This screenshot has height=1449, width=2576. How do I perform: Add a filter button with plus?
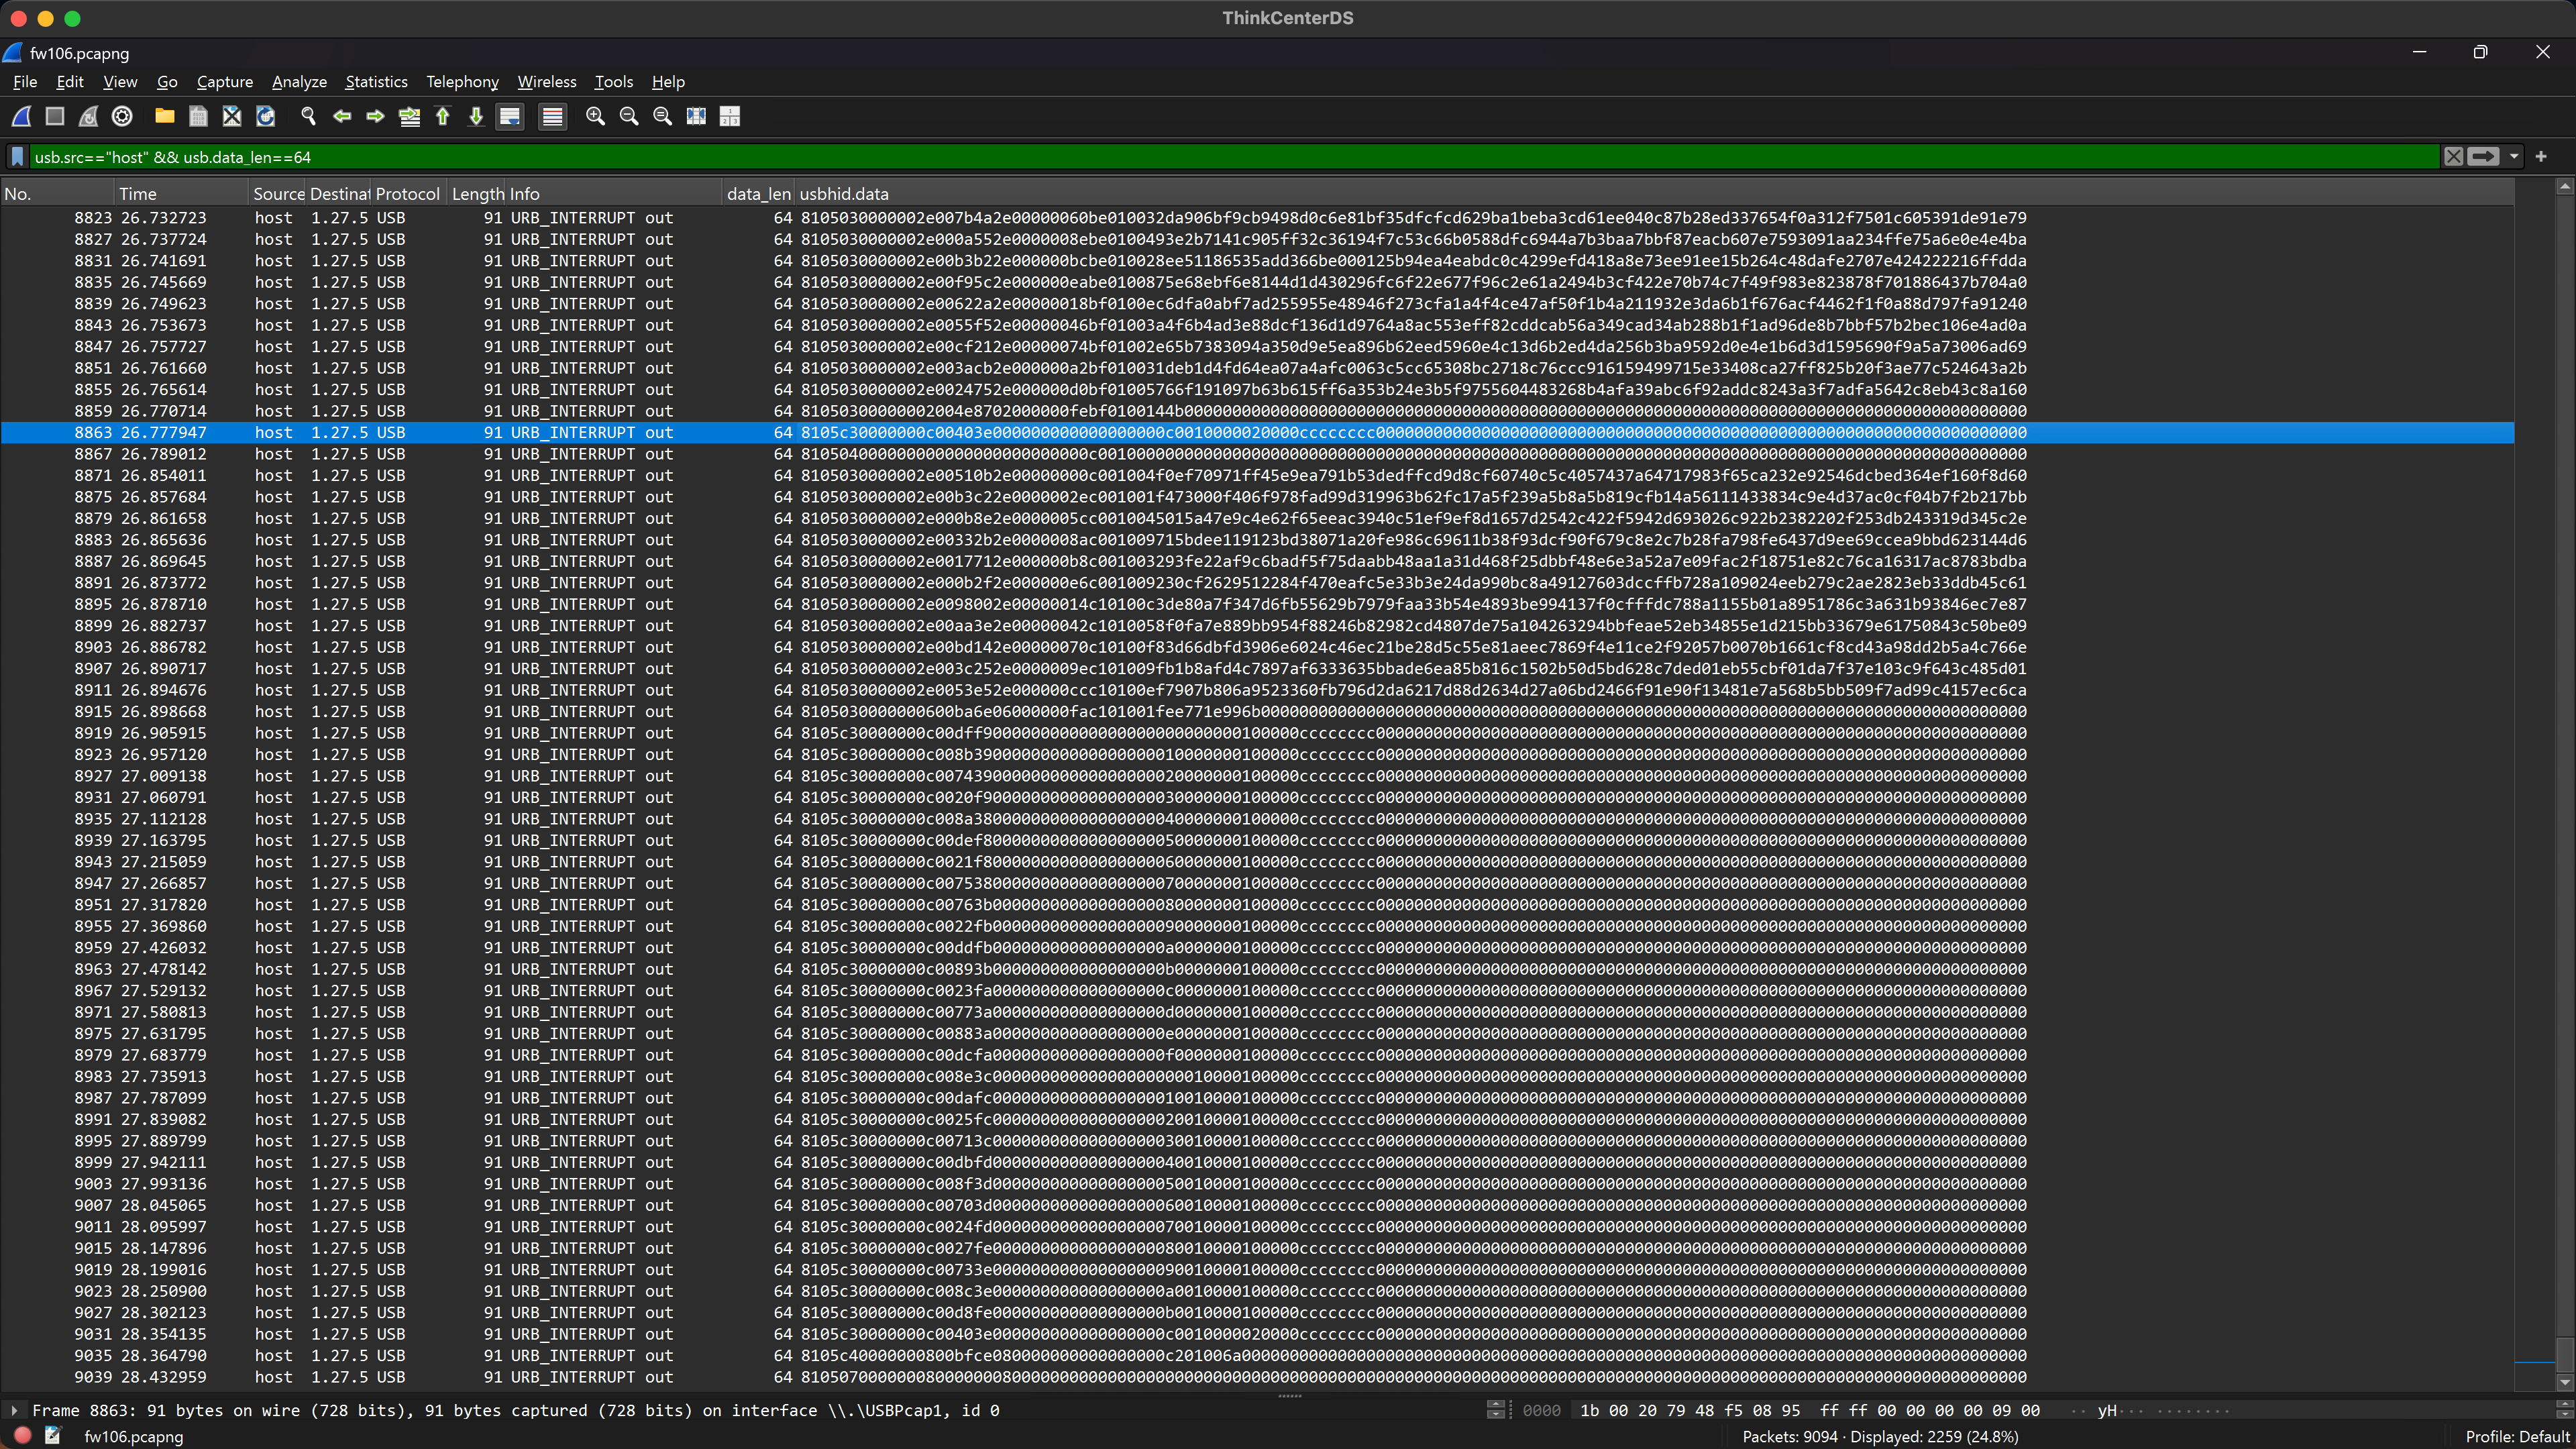point(2541,156)
